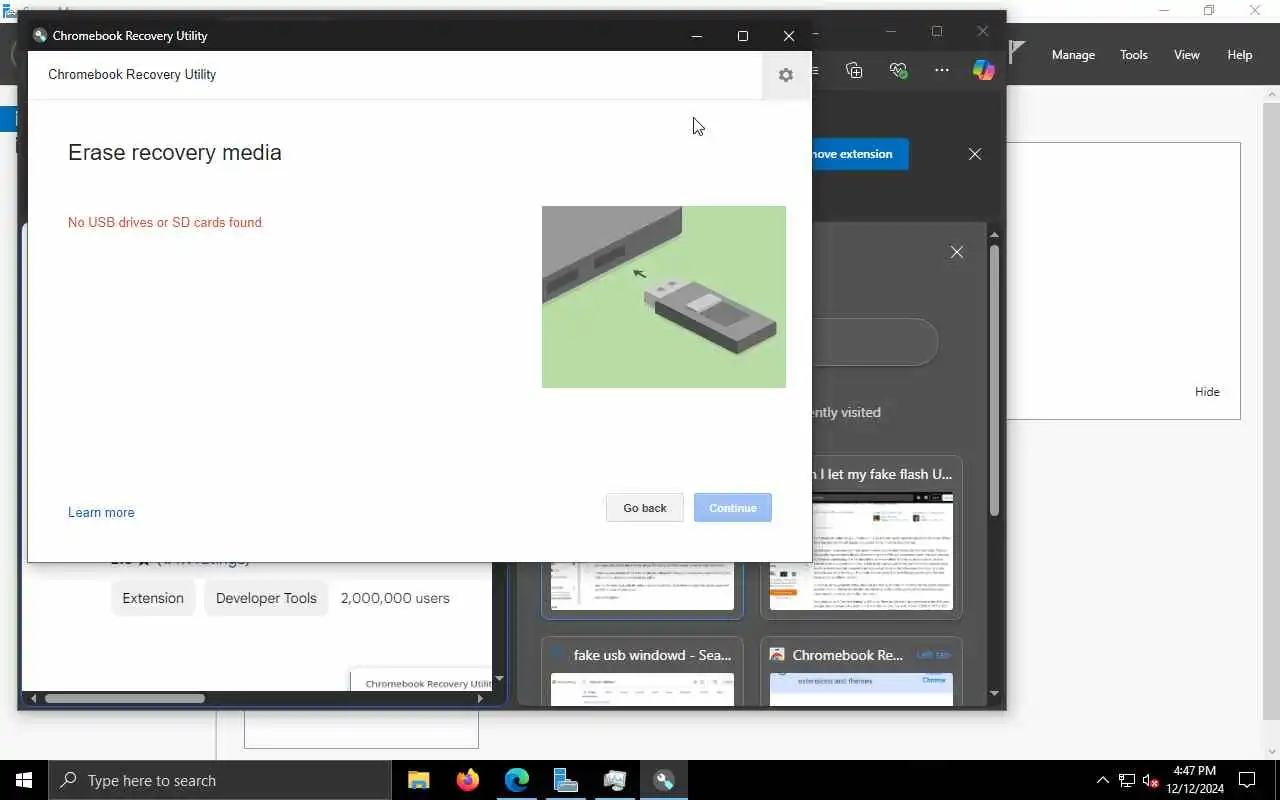Open the View menu in Server Manager
The image size is (1280, 800).
pyautogui.click(x=1187, y=55)
